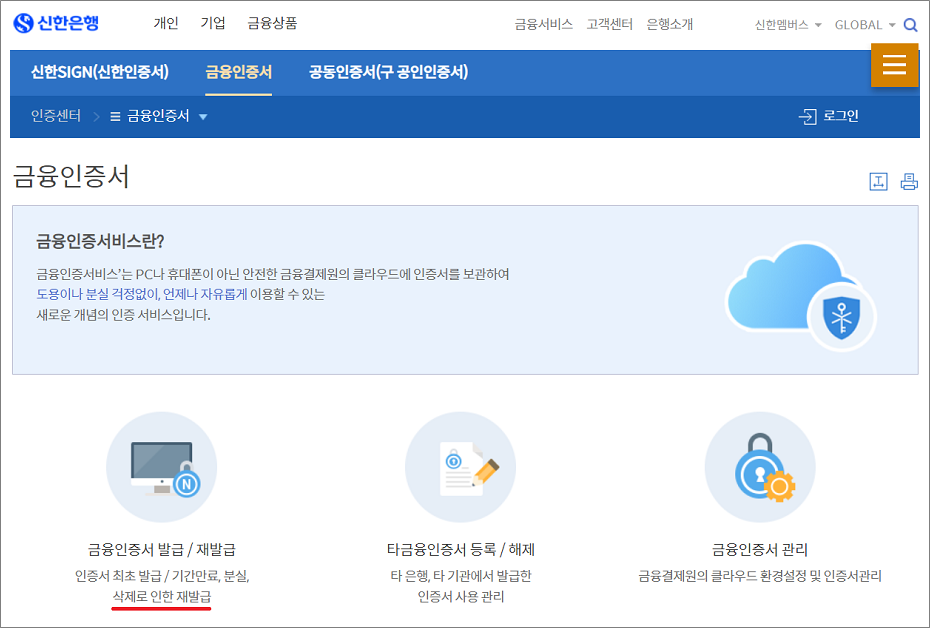Click the cloud shield illustration
This screenshot has height=628, width=930.
801,295
